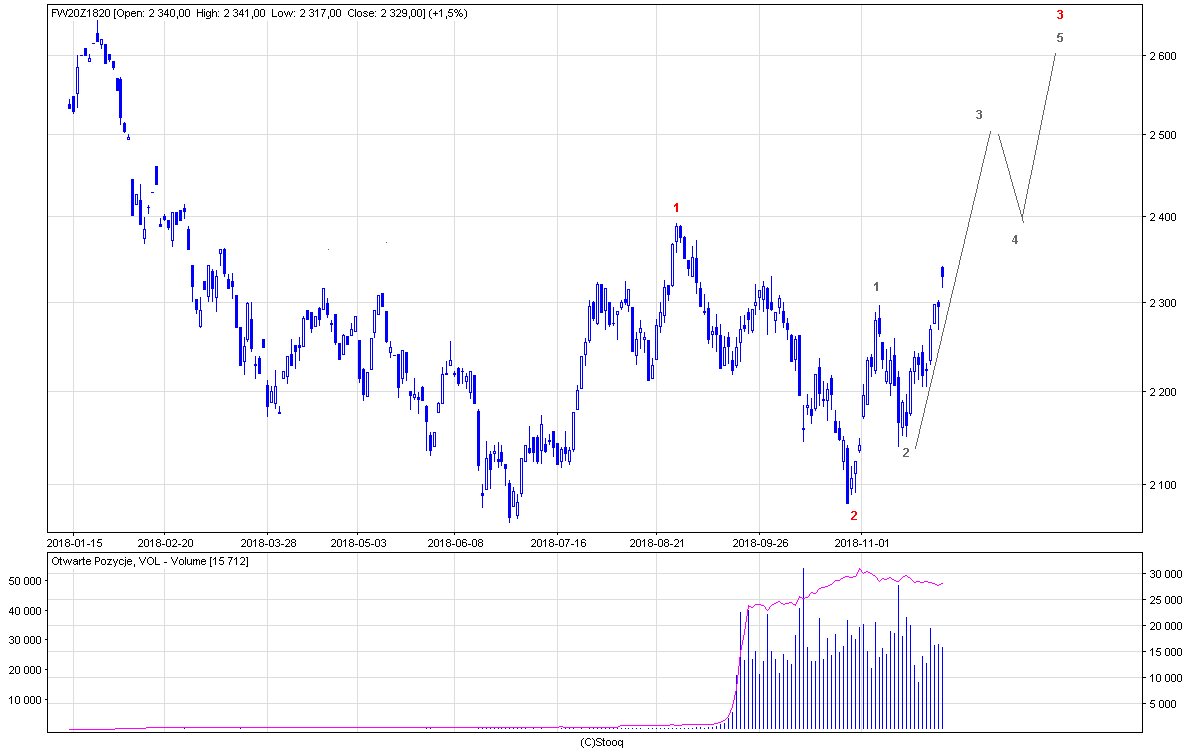Image resolution: width=1200 pixels, height=750 pixels.
Task: Click the Otwarte Pozycje, VOL - Volume title
Action: 150,562
